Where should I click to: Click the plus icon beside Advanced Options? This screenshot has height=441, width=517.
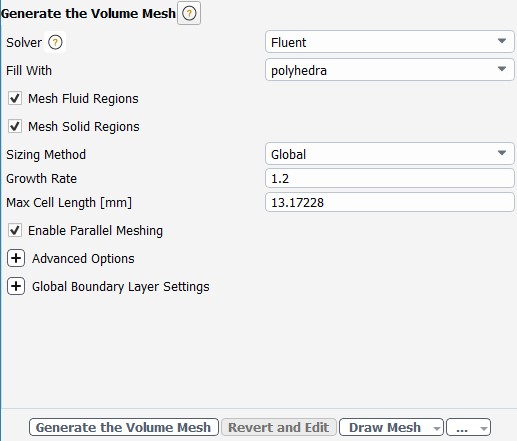tap(16, 258)
